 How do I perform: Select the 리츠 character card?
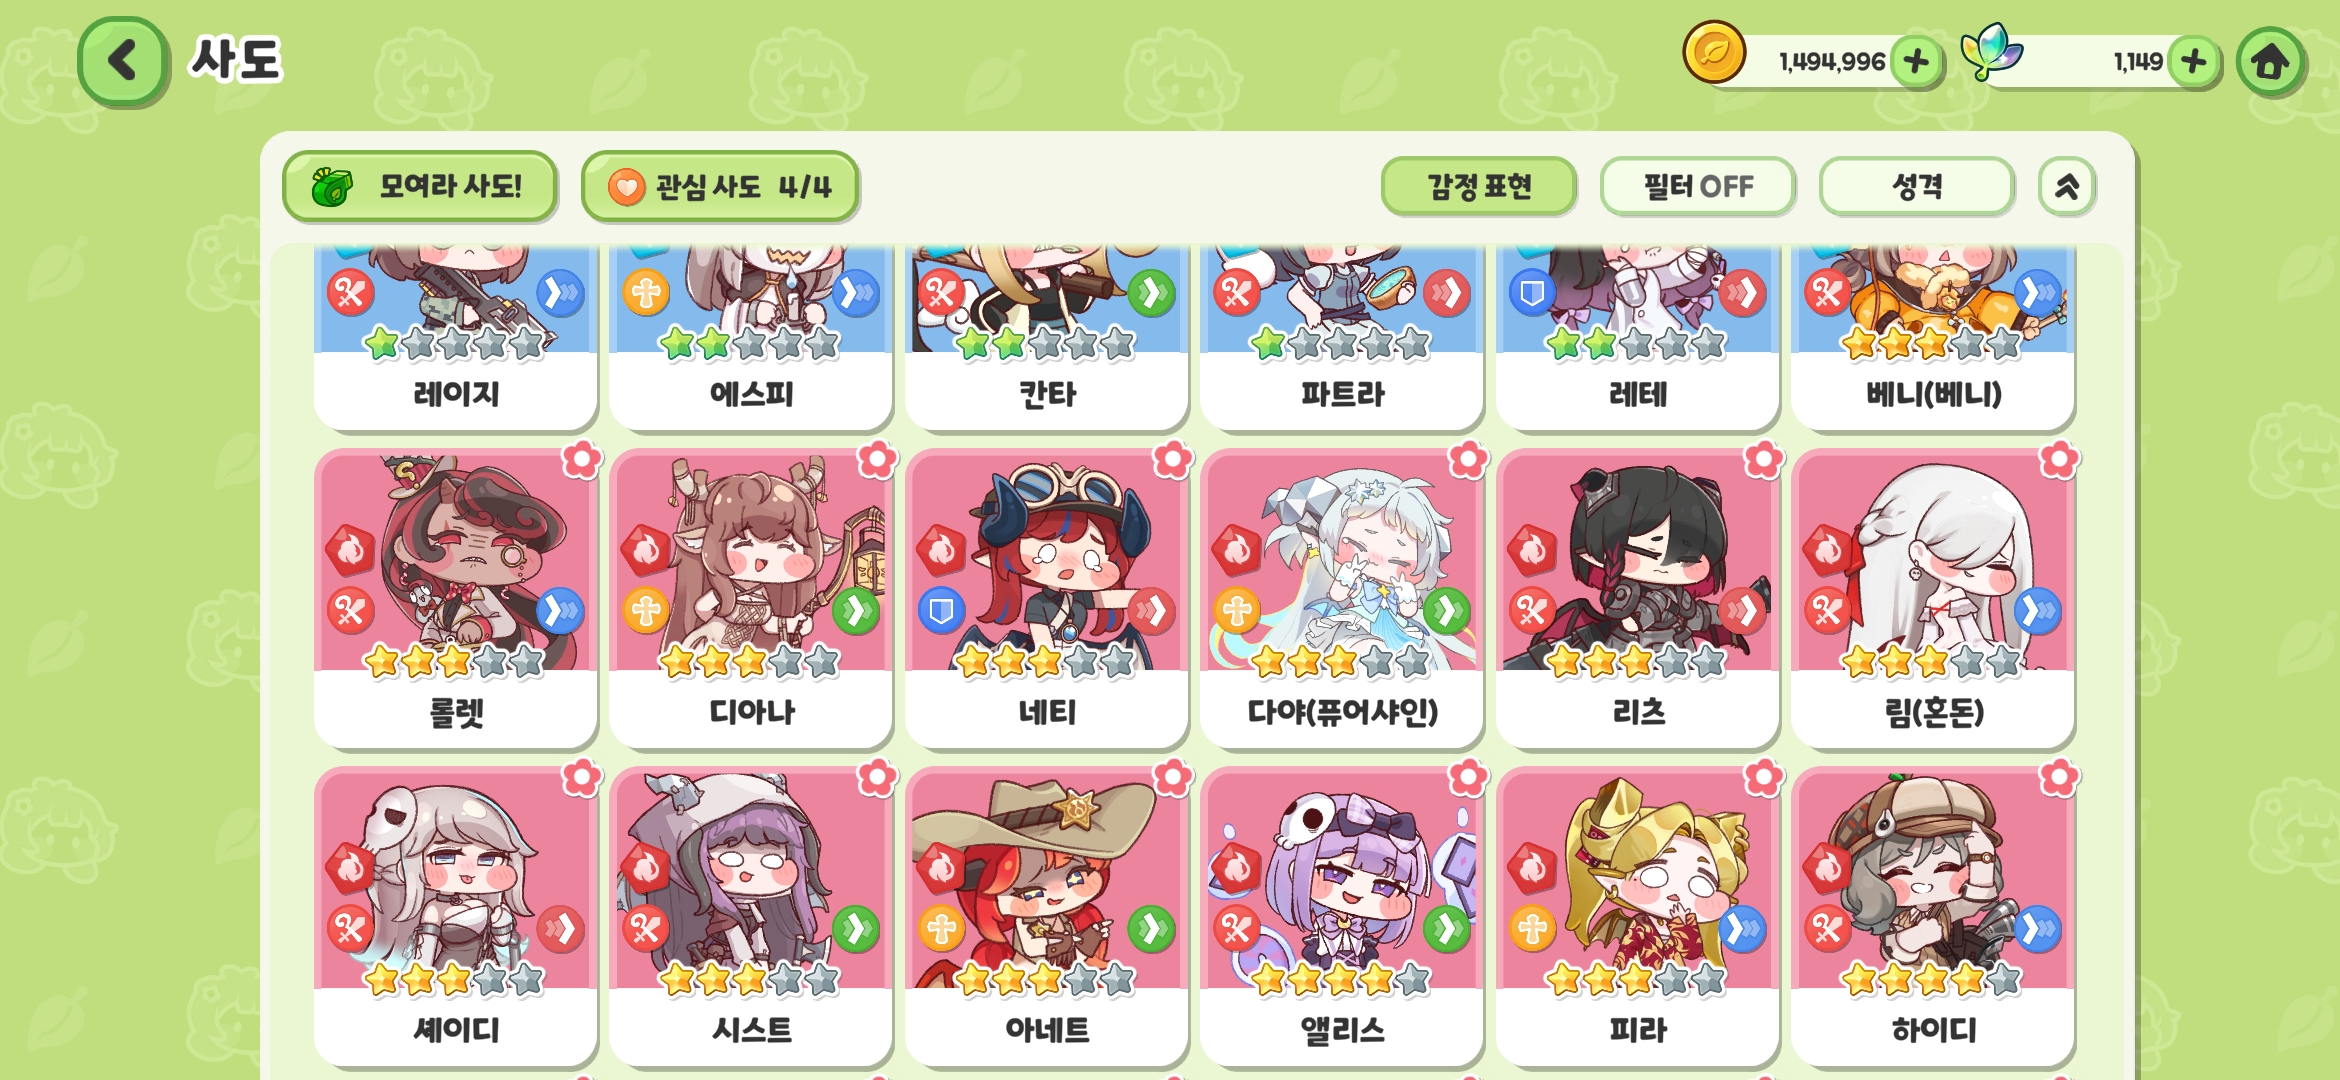coord(1638,598)
